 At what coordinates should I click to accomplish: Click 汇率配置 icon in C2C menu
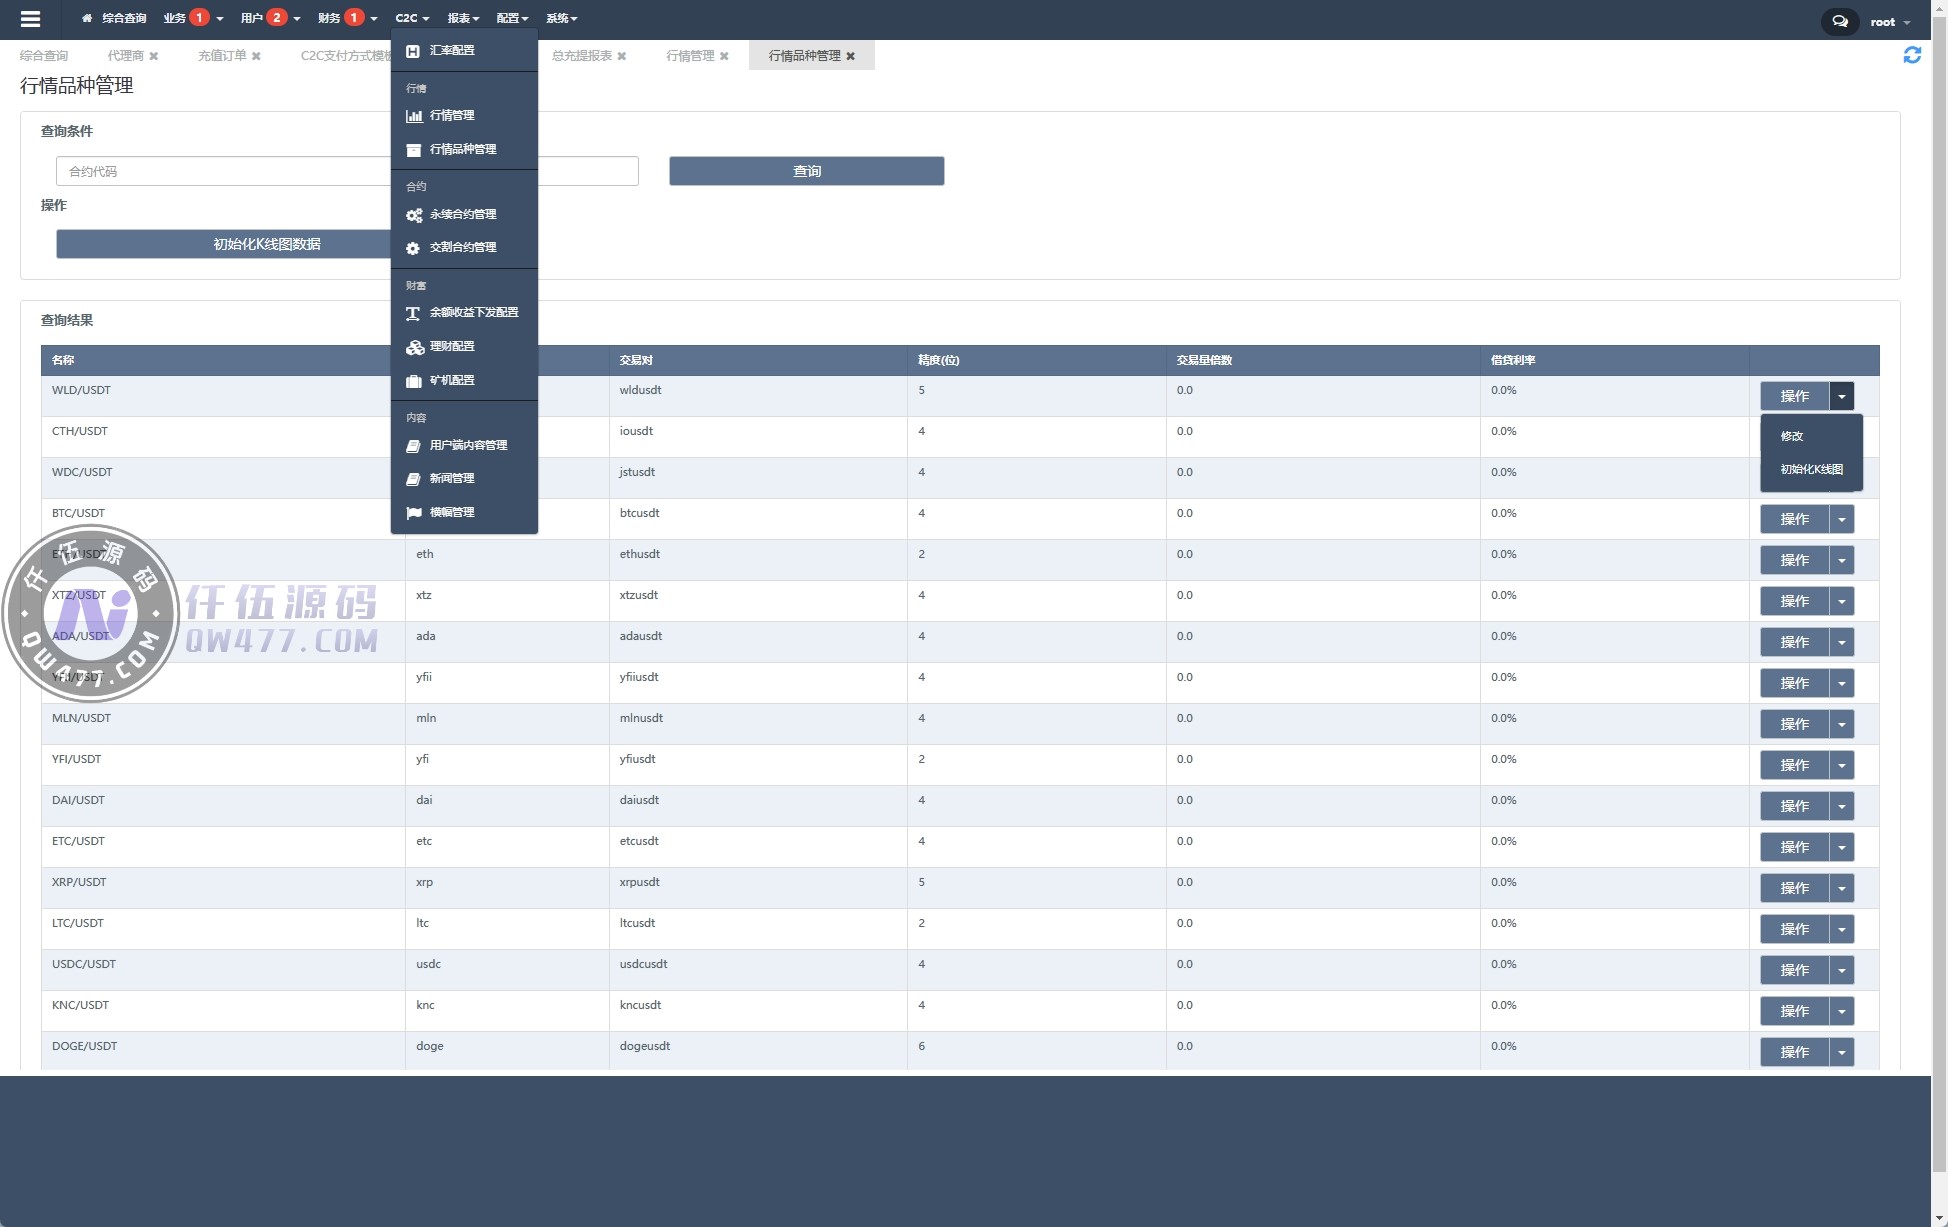(413, 50)
